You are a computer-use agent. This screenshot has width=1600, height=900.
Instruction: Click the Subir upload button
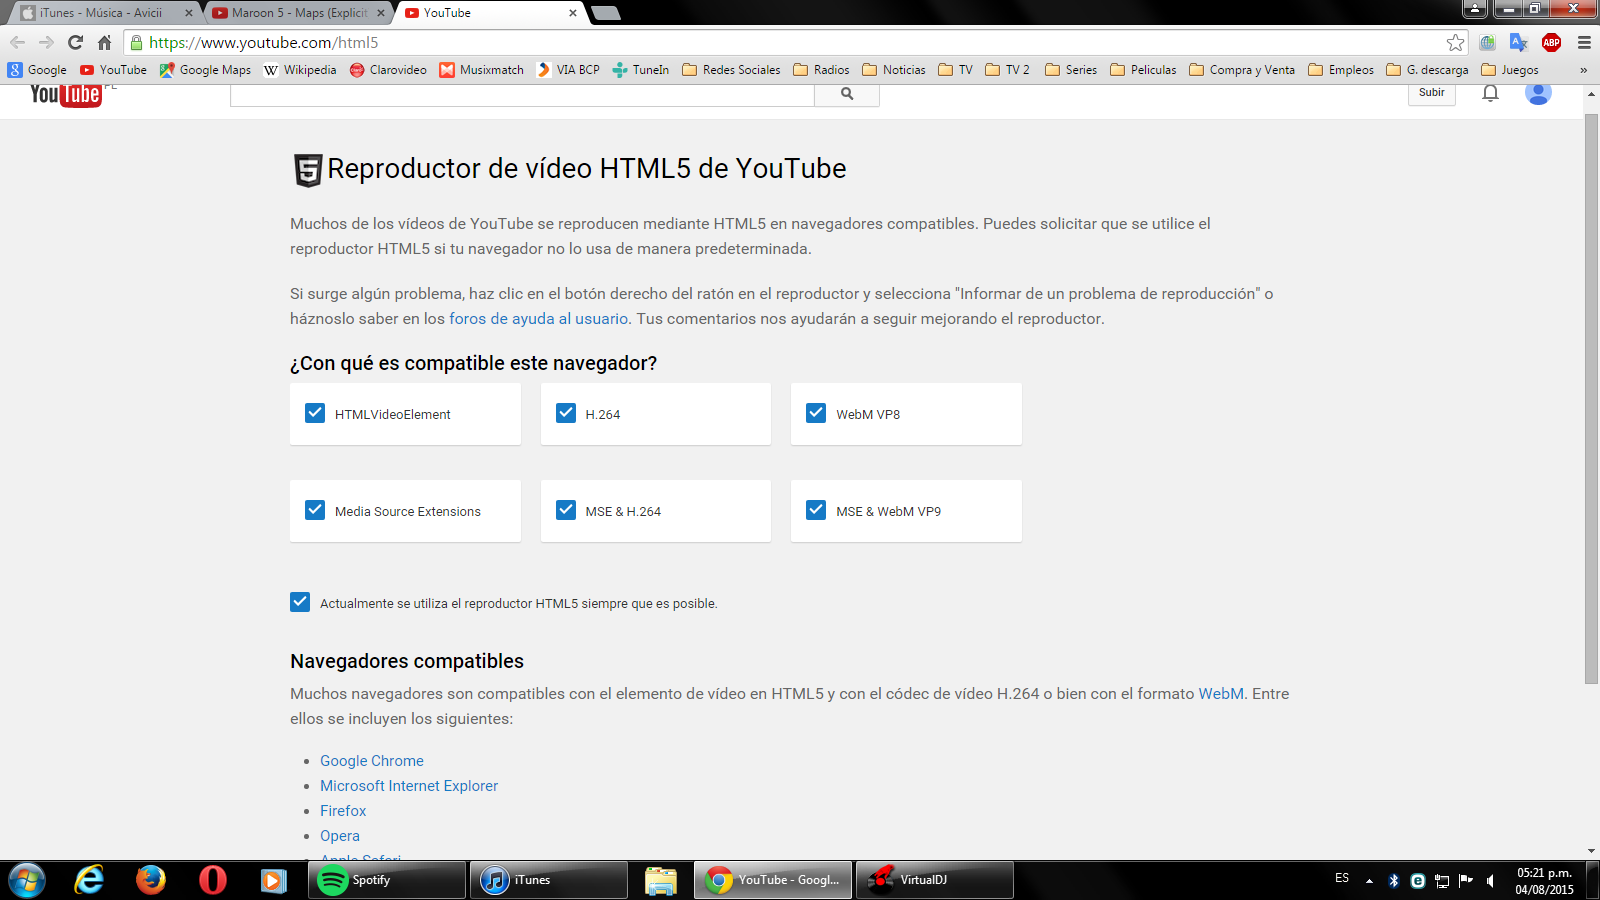coord(1432,93)
